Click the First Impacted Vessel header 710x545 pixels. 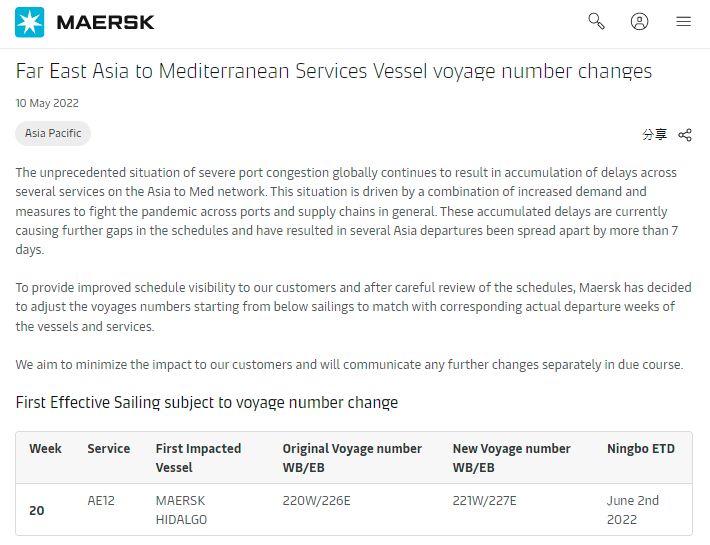198,458
